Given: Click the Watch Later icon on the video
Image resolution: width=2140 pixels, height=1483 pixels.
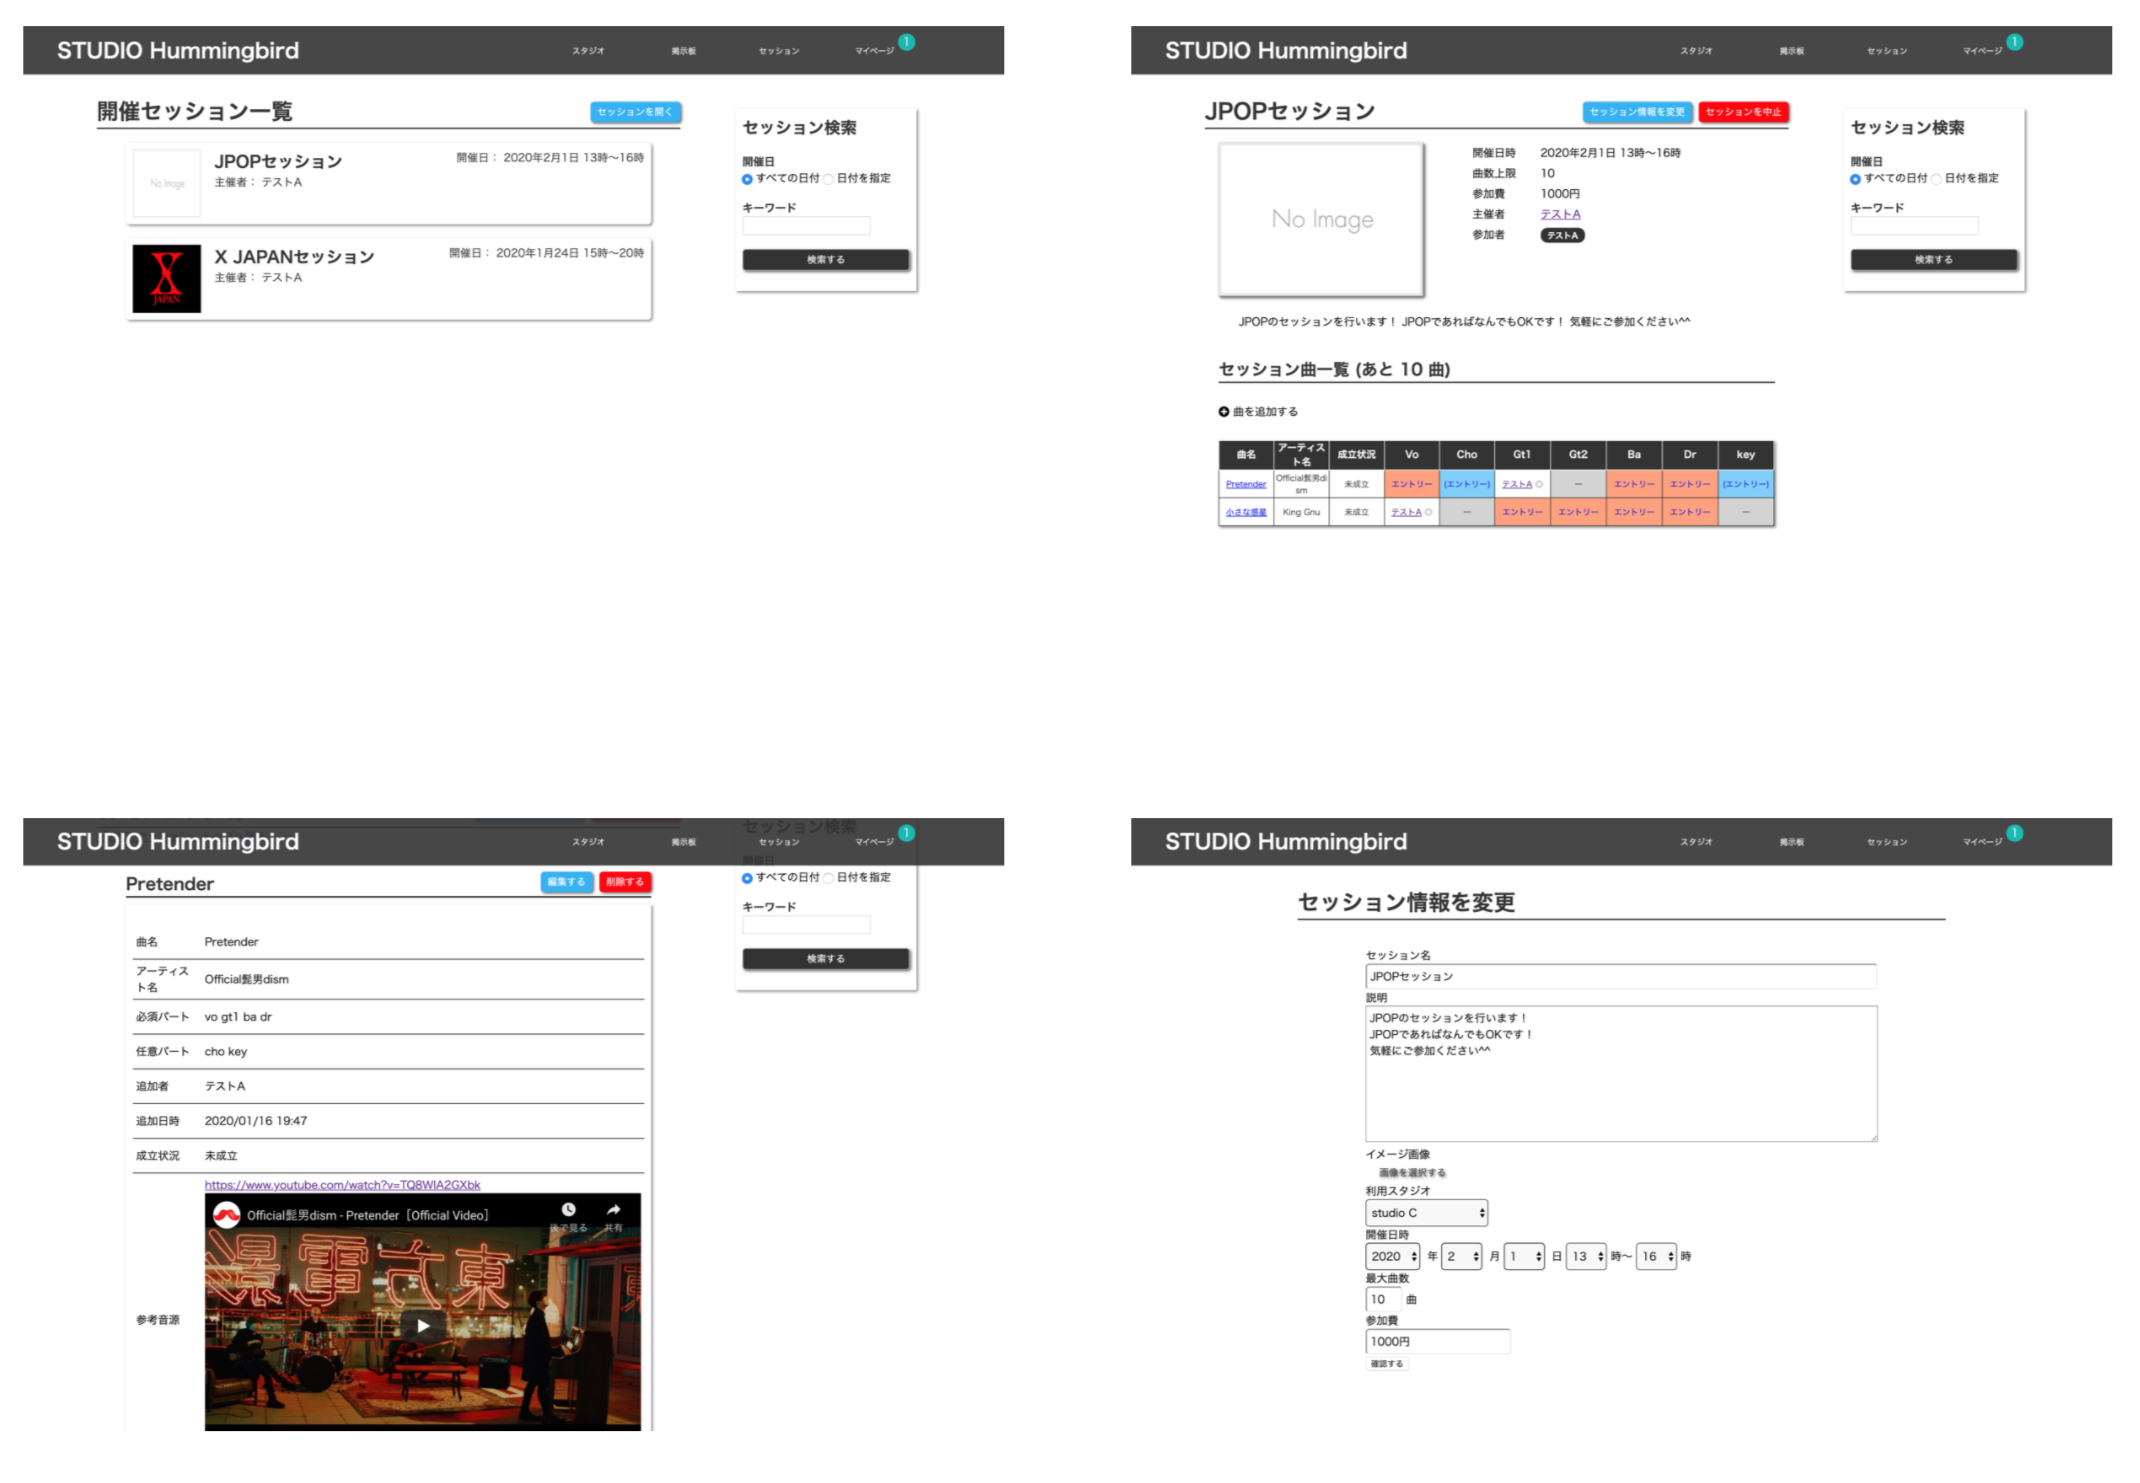Looking at the screenshot, I should [569, 1208].
